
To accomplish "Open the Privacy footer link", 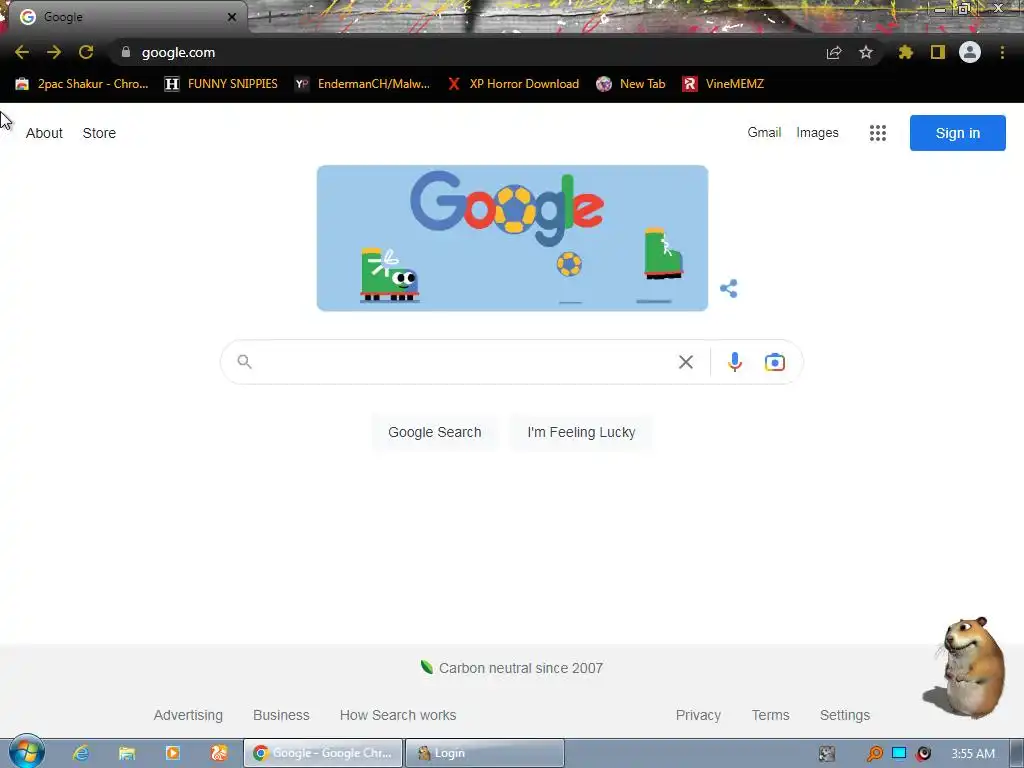I will pos(698,715).
